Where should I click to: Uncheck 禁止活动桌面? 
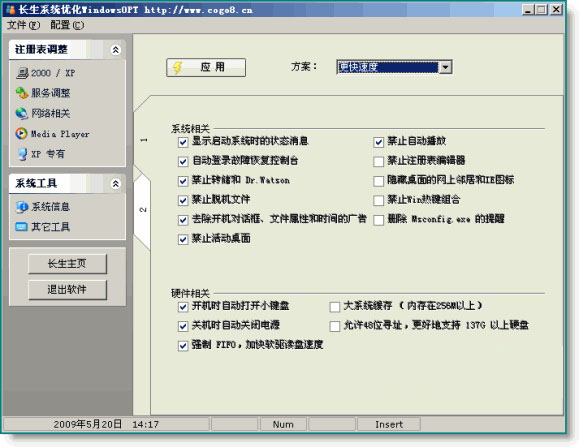pos(183,239)
